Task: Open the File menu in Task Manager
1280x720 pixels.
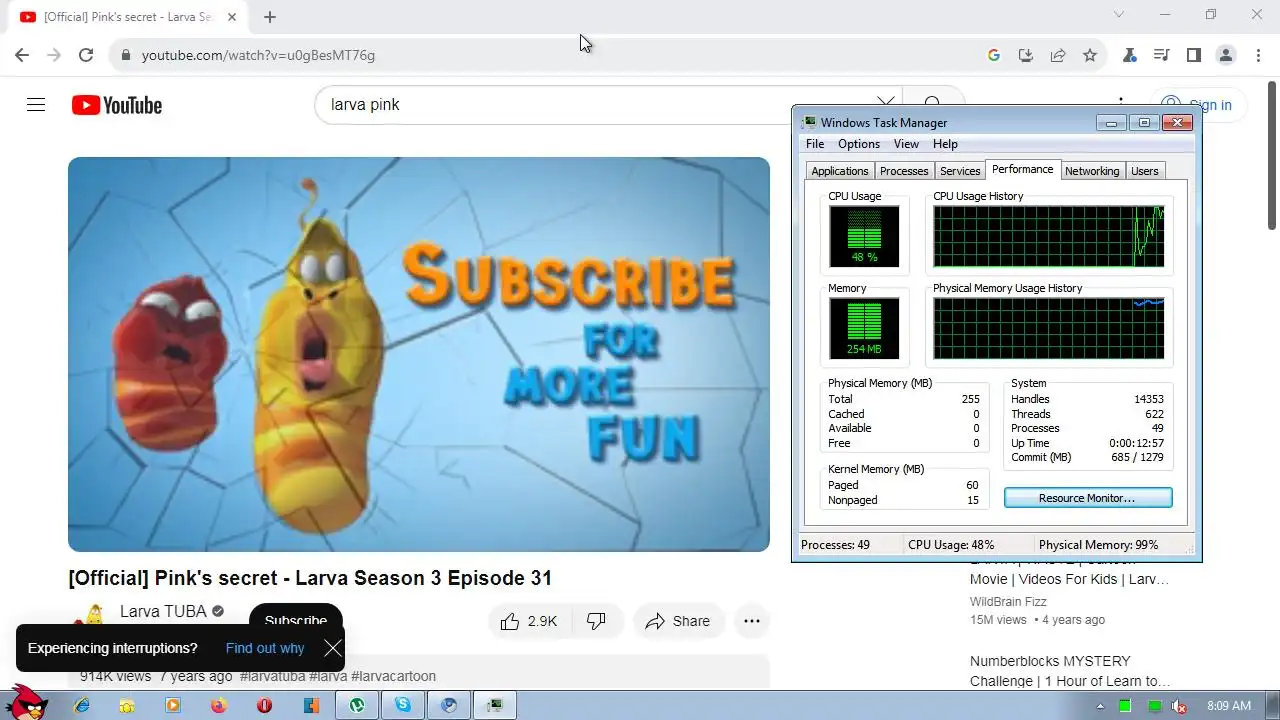Action: [x=815, y=144]
